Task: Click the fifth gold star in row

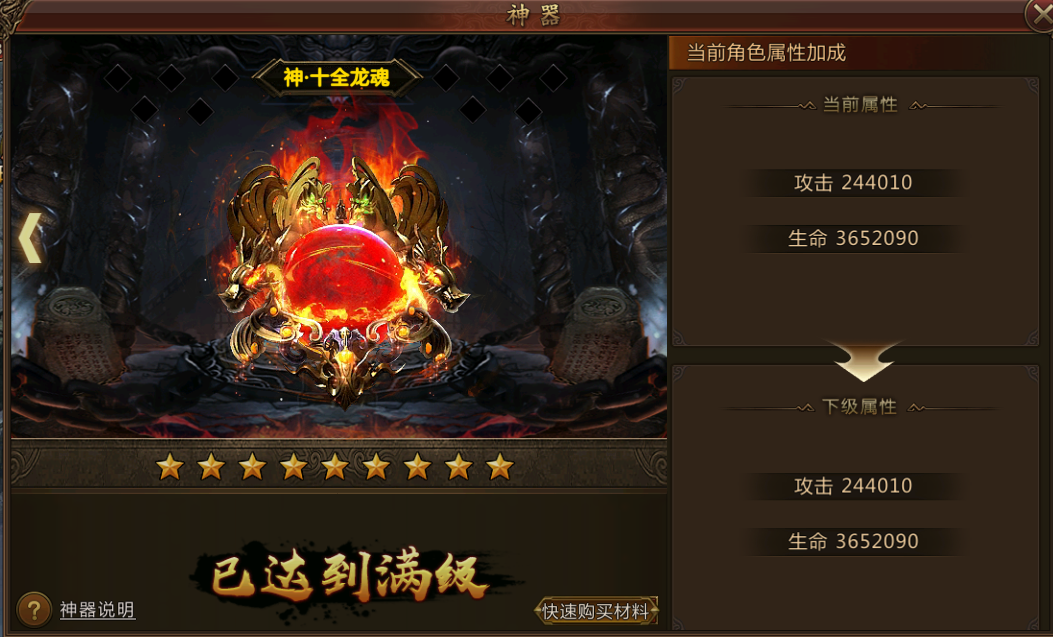Action: click(334, 466)
